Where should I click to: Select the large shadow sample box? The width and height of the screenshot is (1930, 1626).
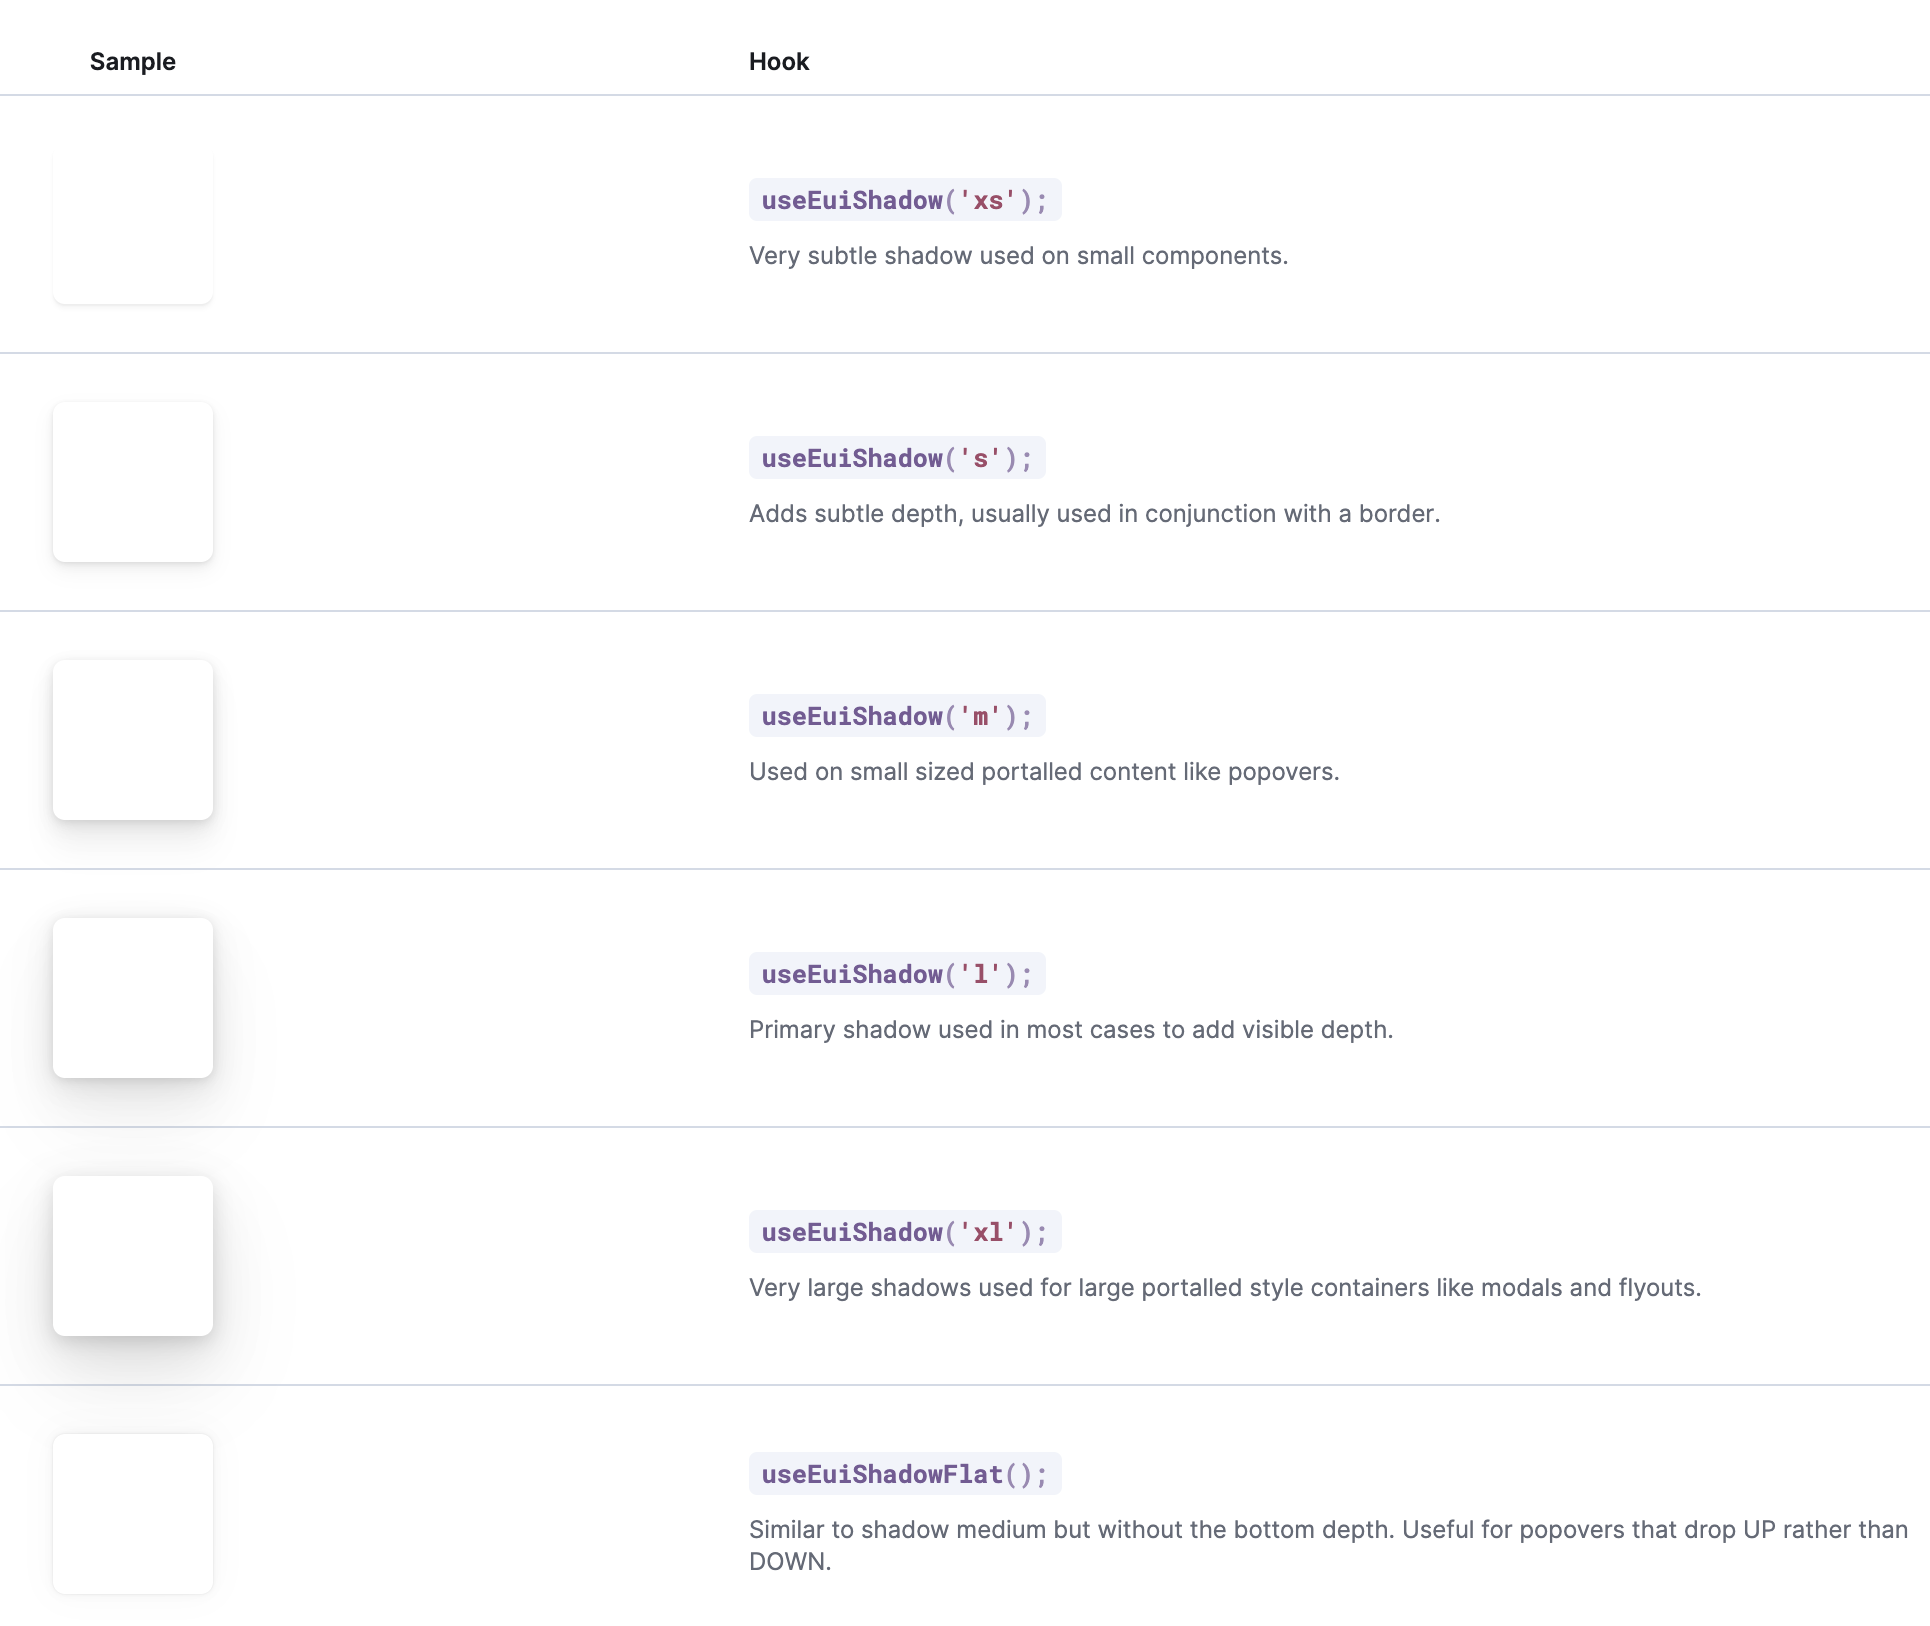133,997
